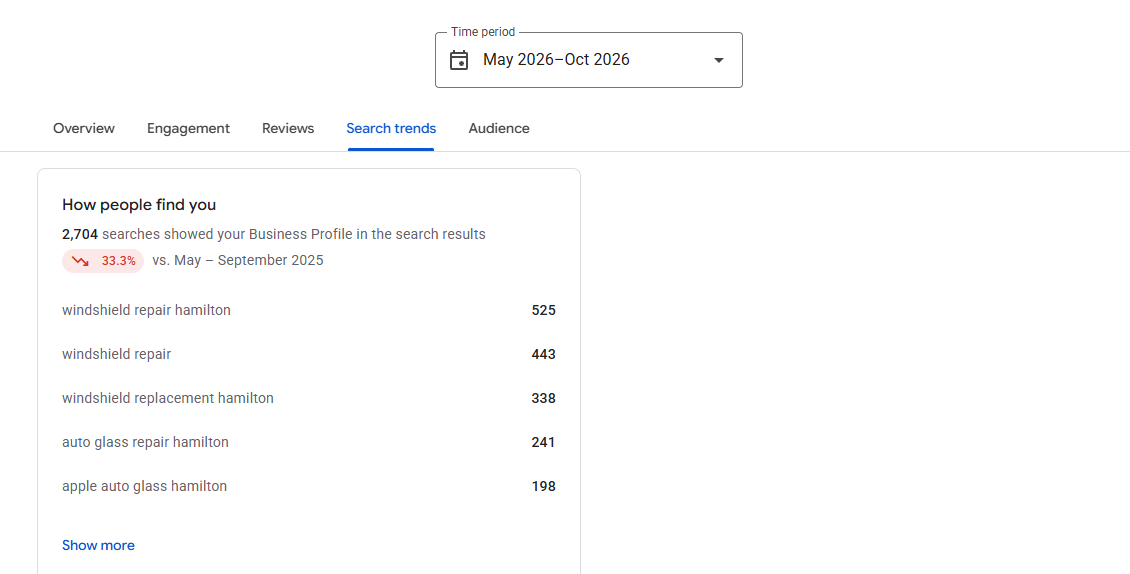This screenshot has height=574, width=1130.
Task: Select the 'windshield repair' search term row
Action: 308,354
